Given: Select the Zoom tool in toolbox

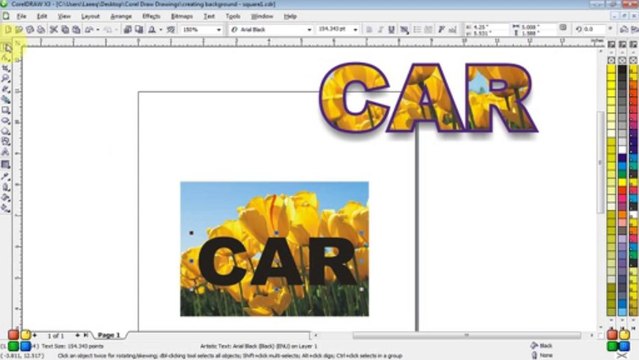Looking at the screenshot, I should [x=6, y=78].
